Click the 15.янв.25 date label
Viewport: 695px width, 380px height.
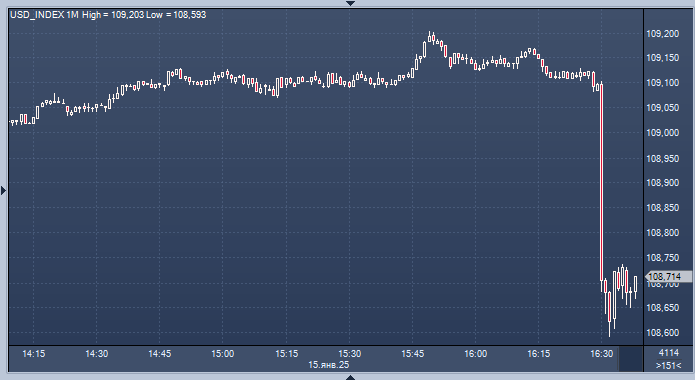(328, 365)
